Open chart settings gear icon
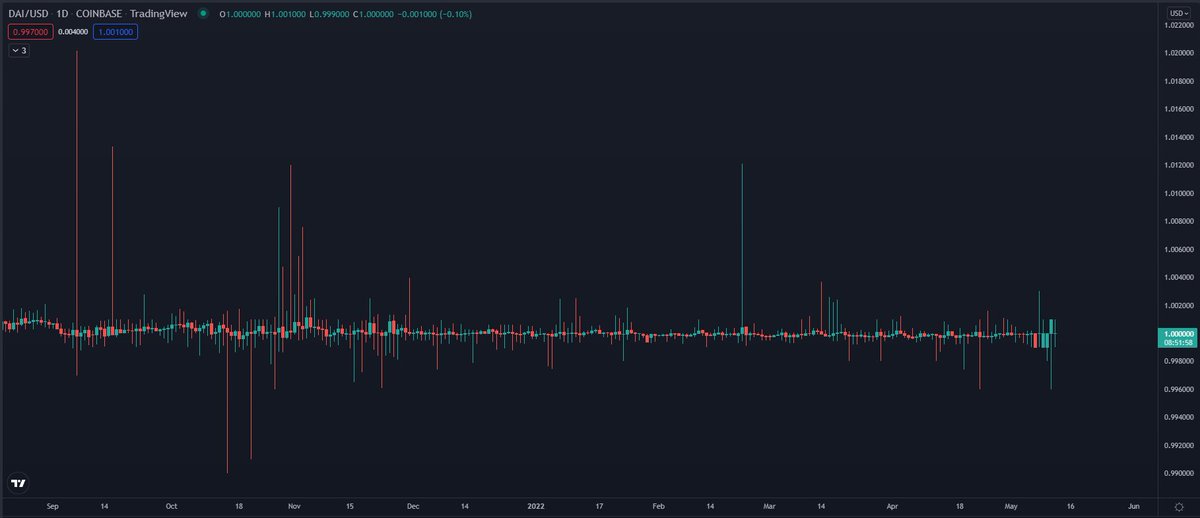Viewport: 1200px width, 518px height. point(1178,506)
